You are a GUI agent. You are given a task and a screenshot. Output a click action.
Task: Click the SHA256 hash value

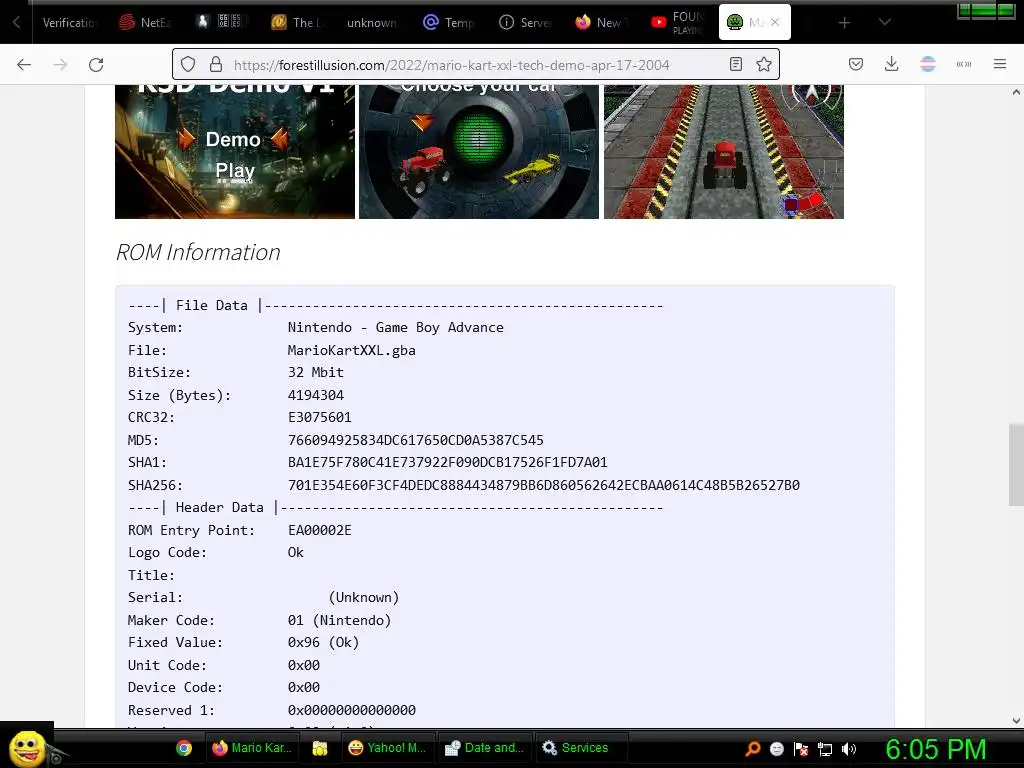click(x=543, y=485)
